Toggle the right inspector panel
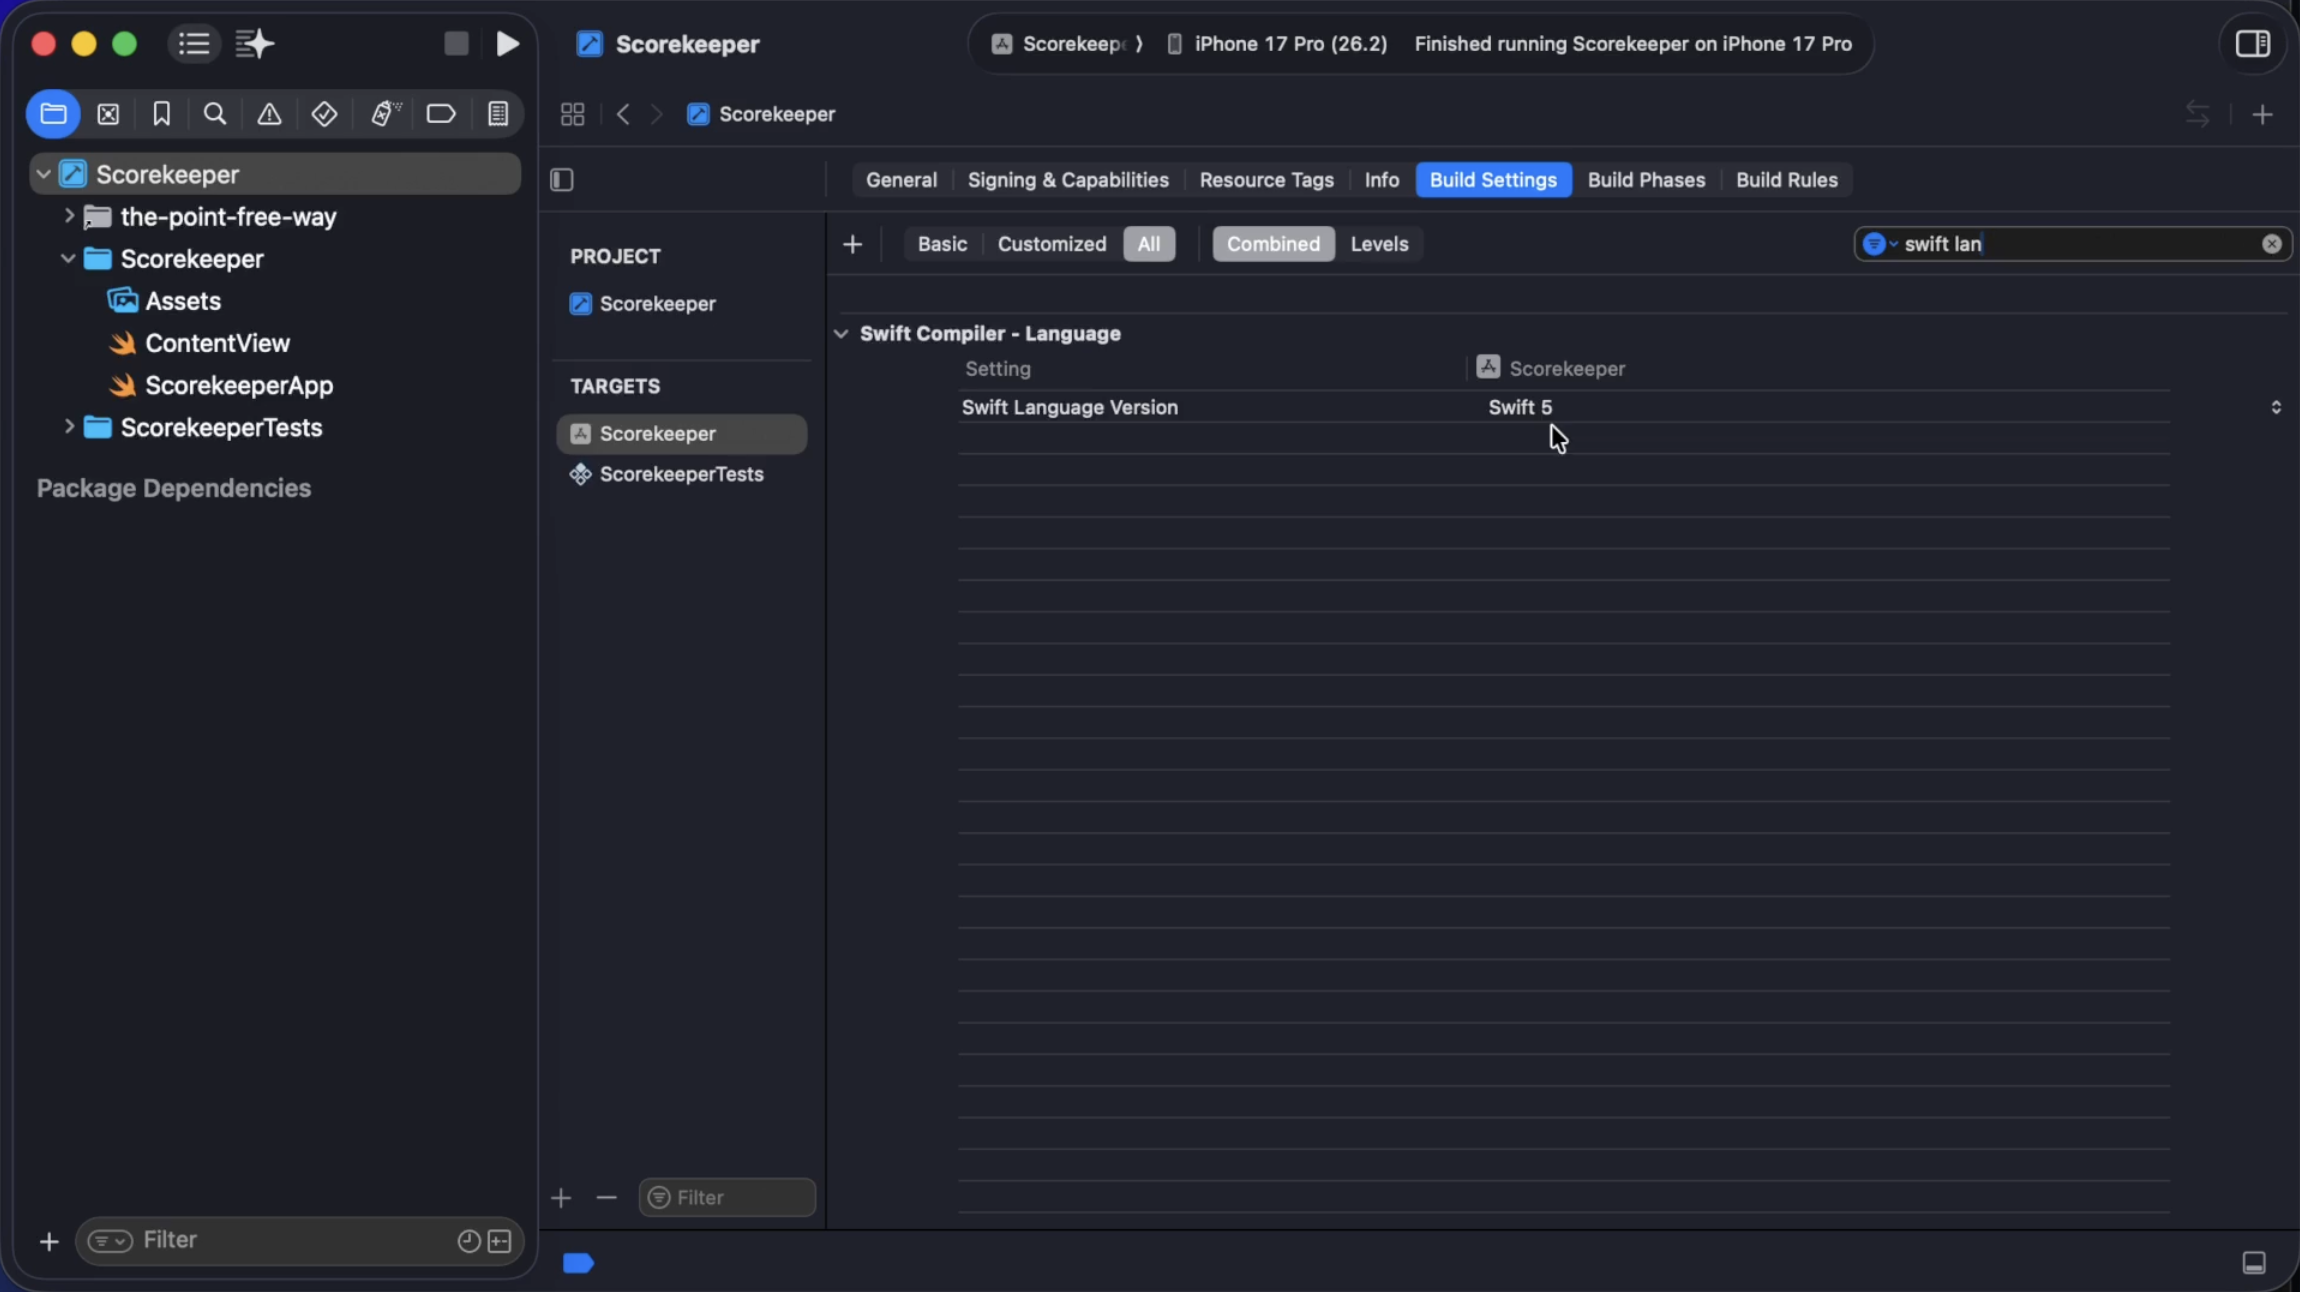This screenshot has height=1292, width=2300. coord(2252,44)
